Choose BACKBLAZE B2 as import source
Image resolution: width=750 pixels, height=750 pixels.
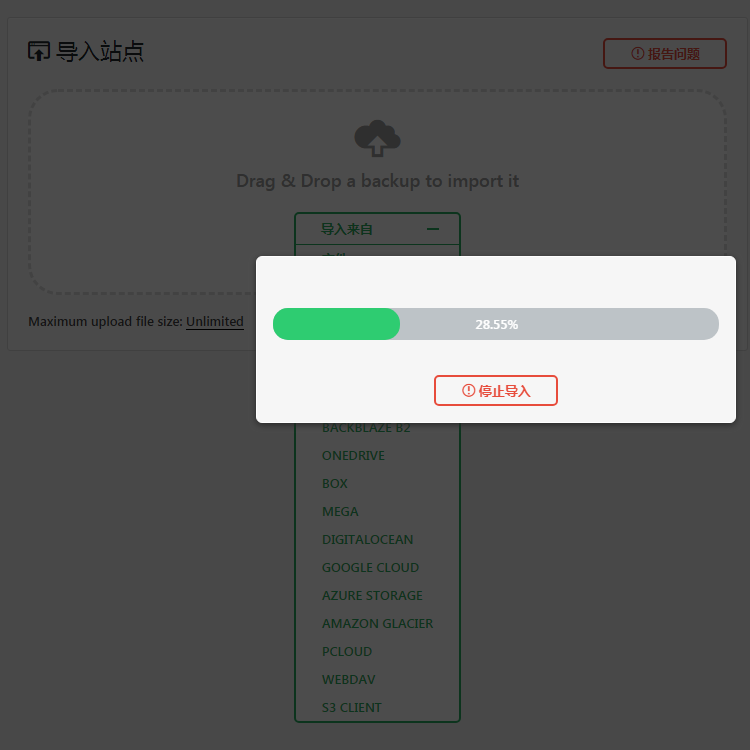coord(366,428)
